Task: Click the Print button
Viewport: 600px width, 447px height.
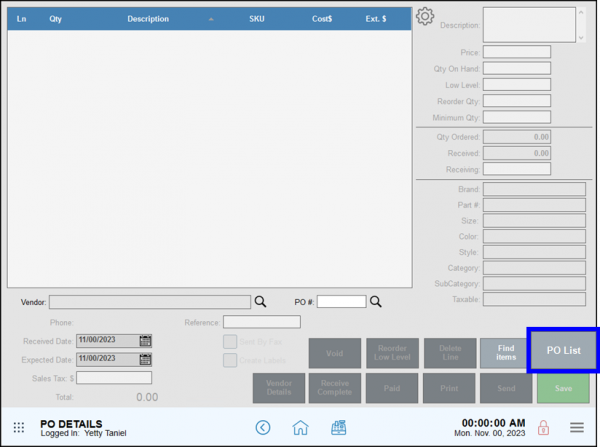Action: click(449, 388)
